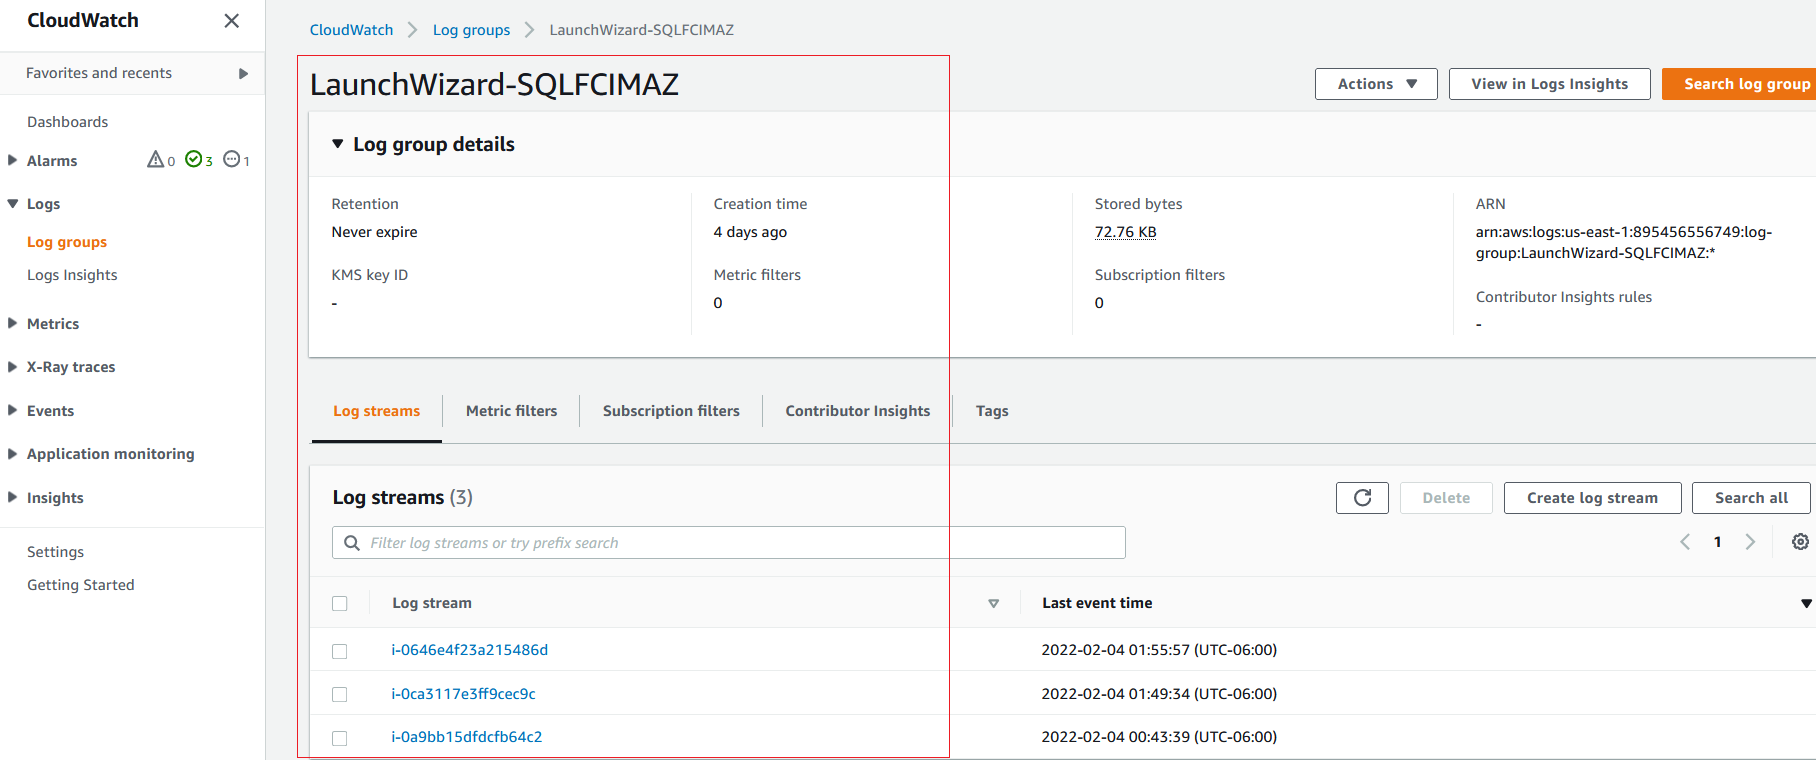Image resolution: width=1816 pixels, height=760 pixels.
Task: Go to the previous page of streams
Action: [x=1685, y=542]
